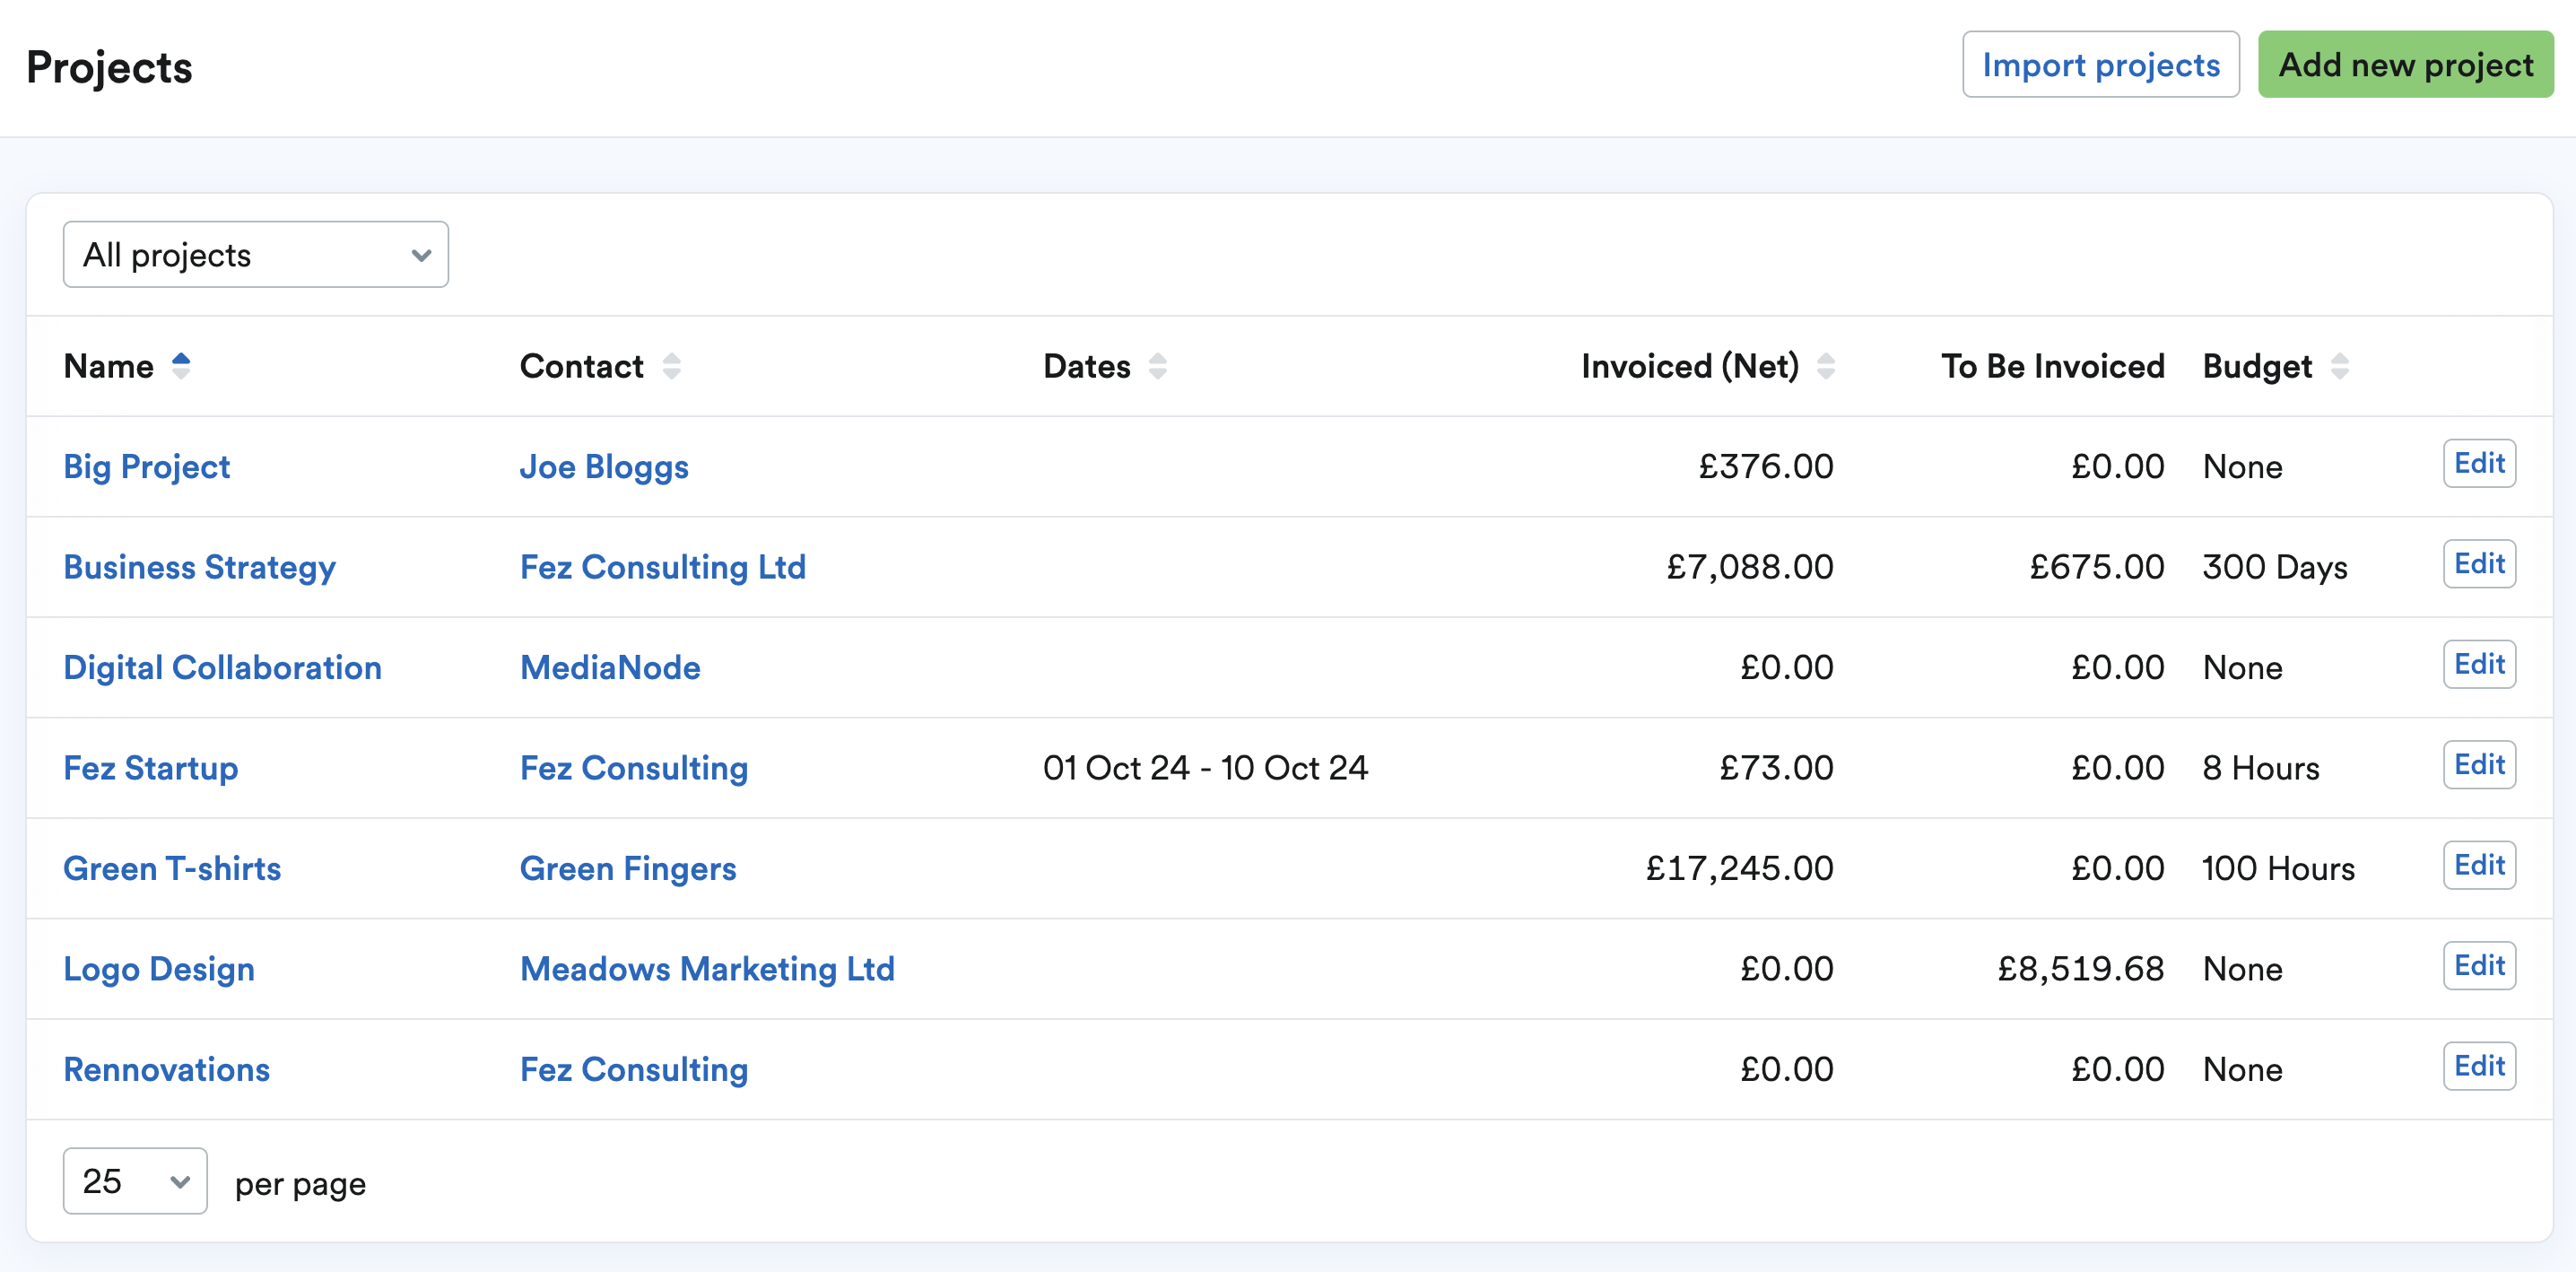The height and width of the screenshot is (1272, 2576).
Task: Edit the Logo Design project
Action: click(2479, 966)
